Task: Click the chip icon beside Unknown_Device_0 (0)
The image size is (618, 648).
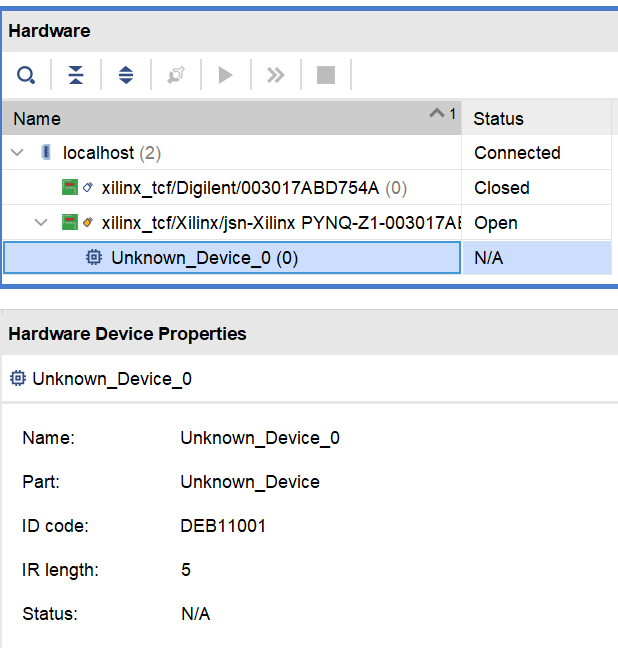Action: pyautogui.click(x=94, y=257)
